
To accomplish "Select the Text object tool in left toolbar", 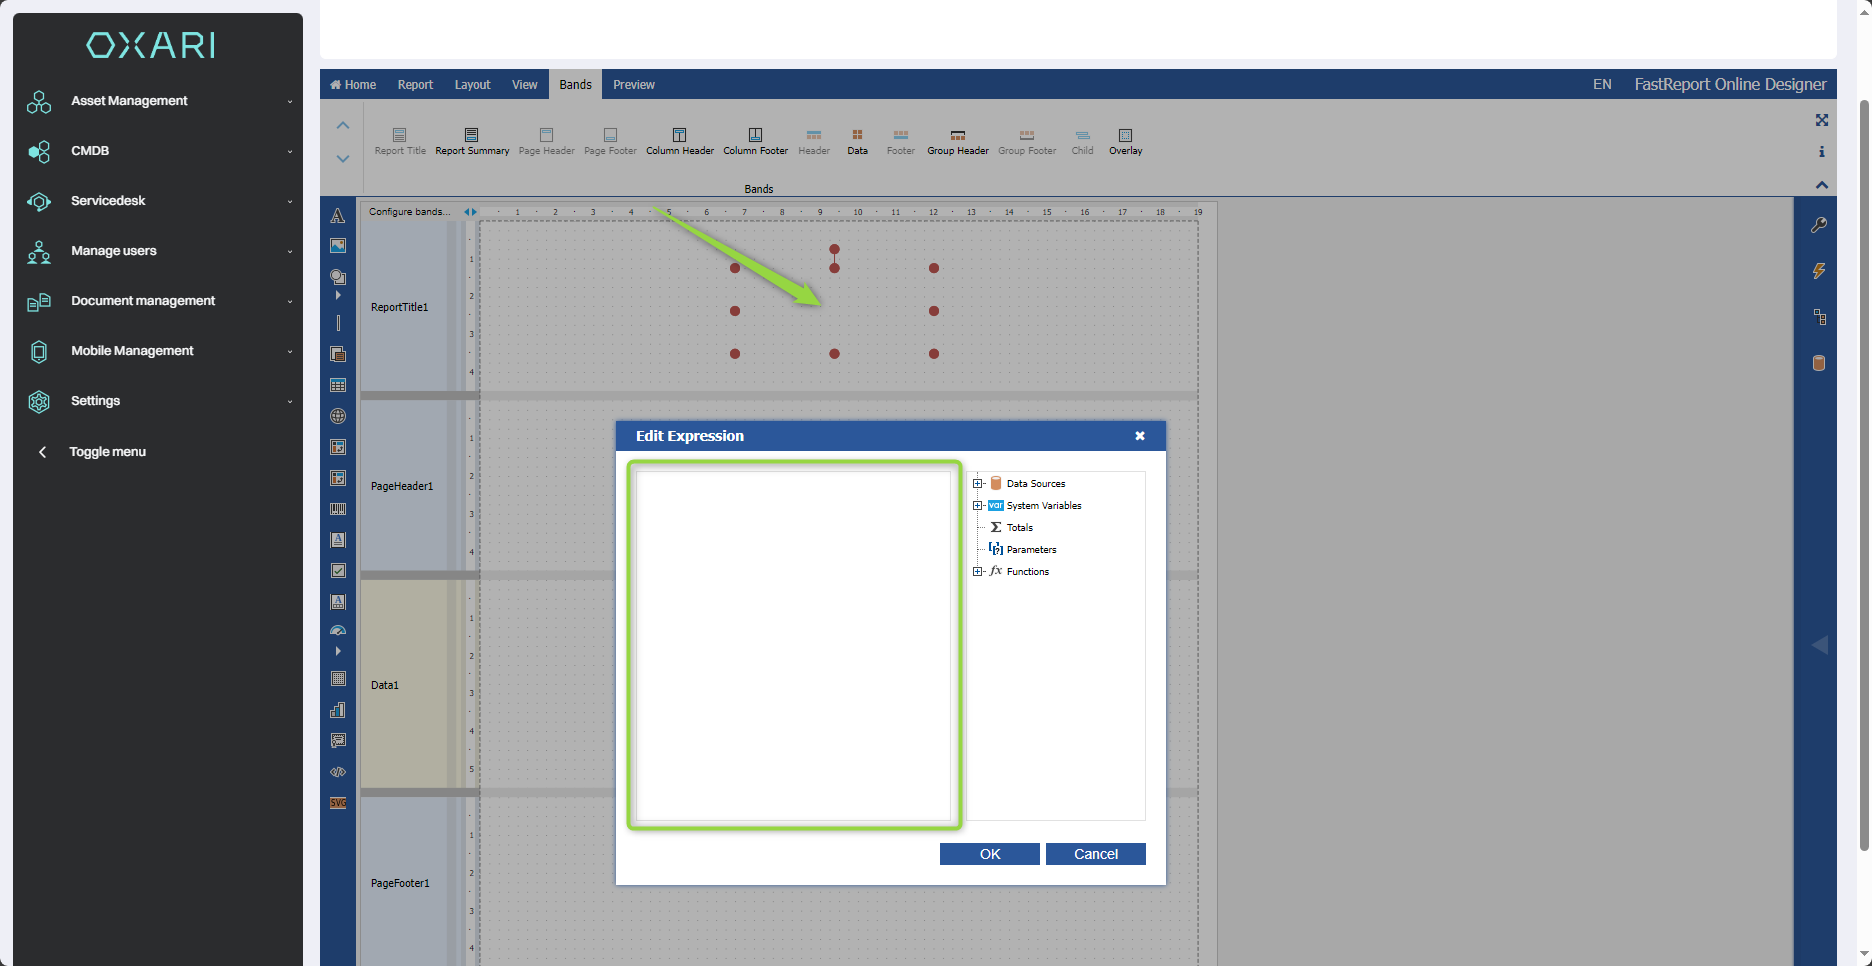I will click(x=338, y=216).
